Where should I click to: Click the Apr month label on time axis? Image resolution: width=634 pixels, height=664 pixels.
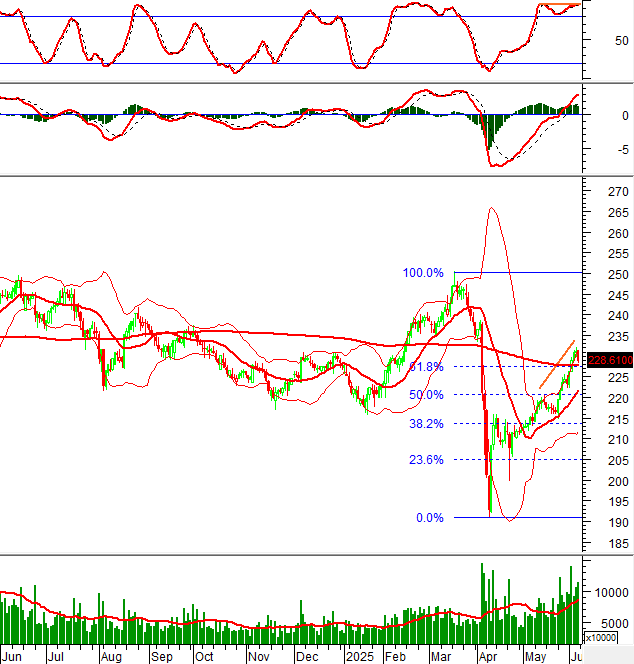[x=487, y=657]
